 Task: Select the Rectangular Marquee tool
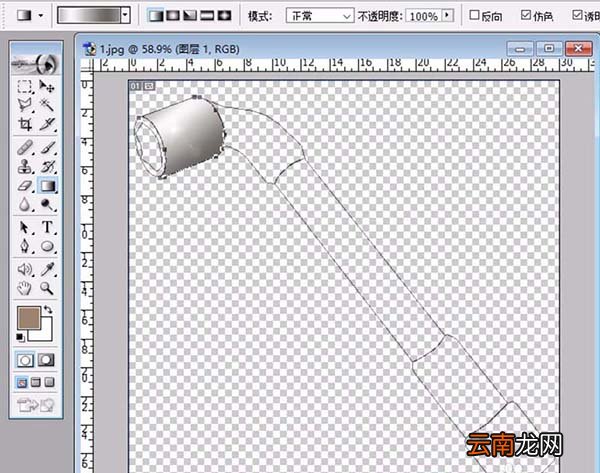(25, 86)
